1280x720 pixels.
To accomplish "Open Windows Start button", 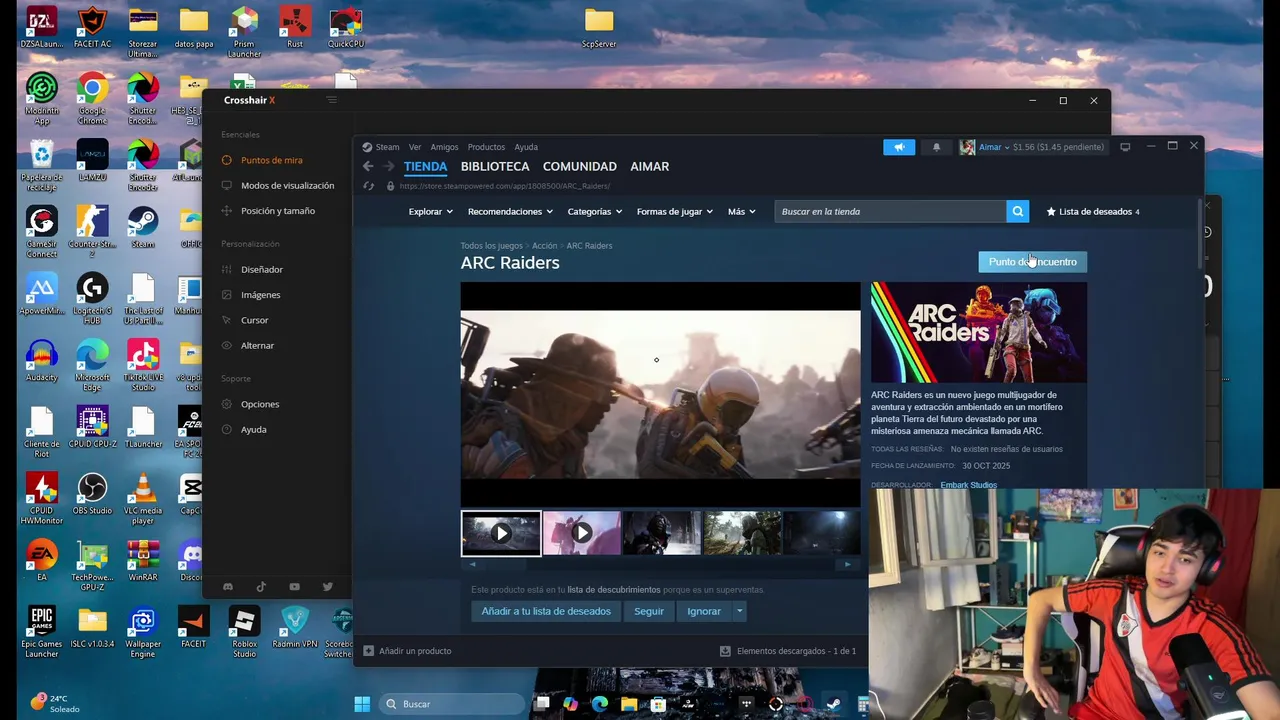I will pos(362,704).
